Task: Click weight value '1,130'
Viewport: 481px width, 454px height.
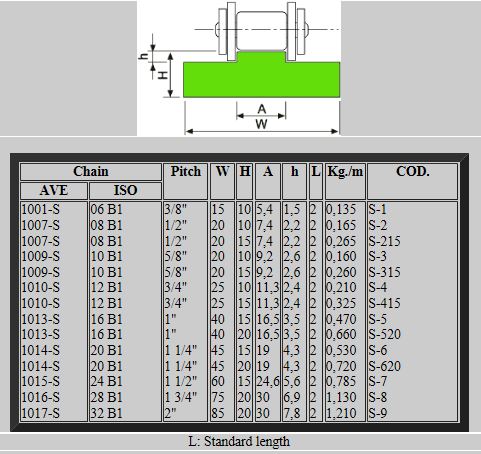Action: click(341, 397)
